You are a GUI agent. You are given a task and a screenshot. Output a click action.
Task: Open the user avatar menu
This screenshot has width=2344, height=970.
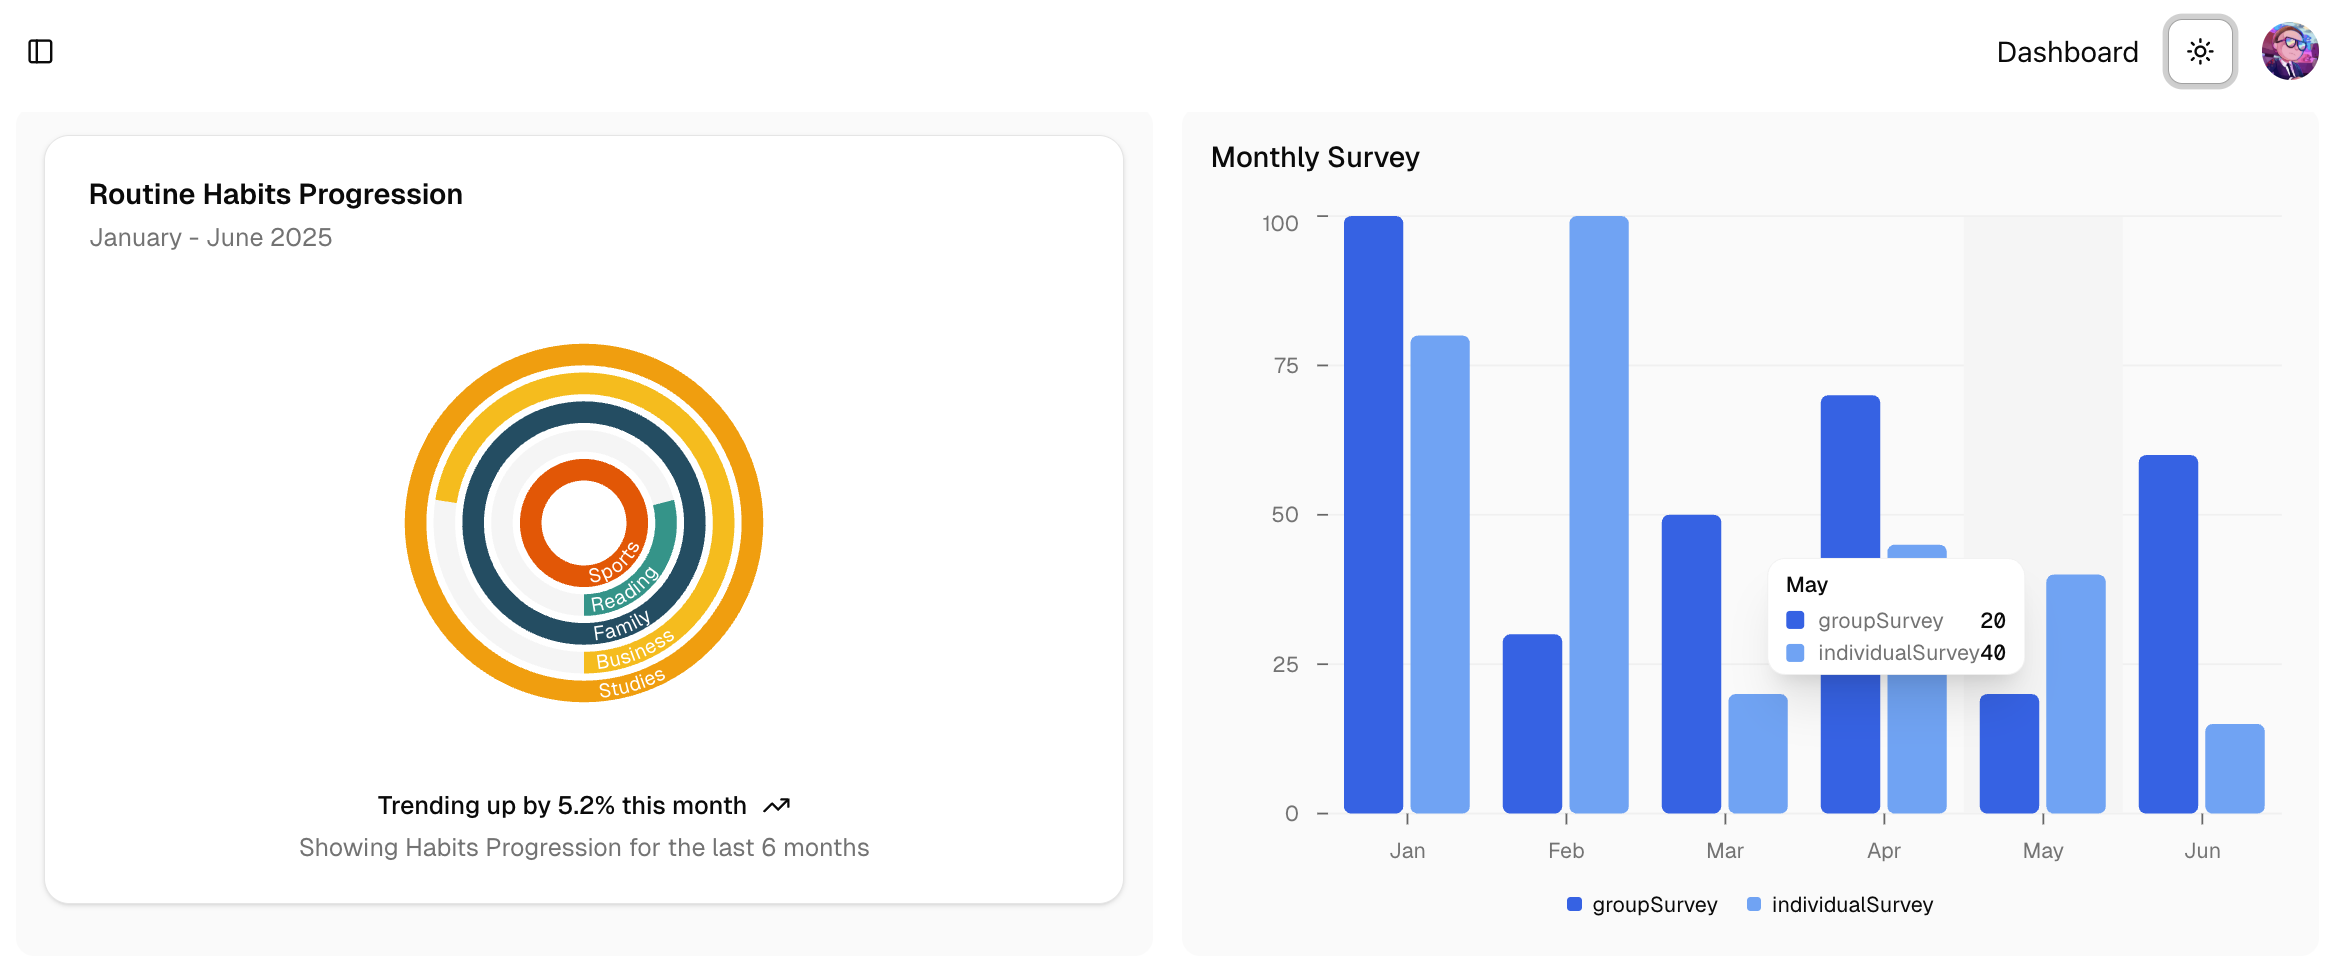(2290, 51)
